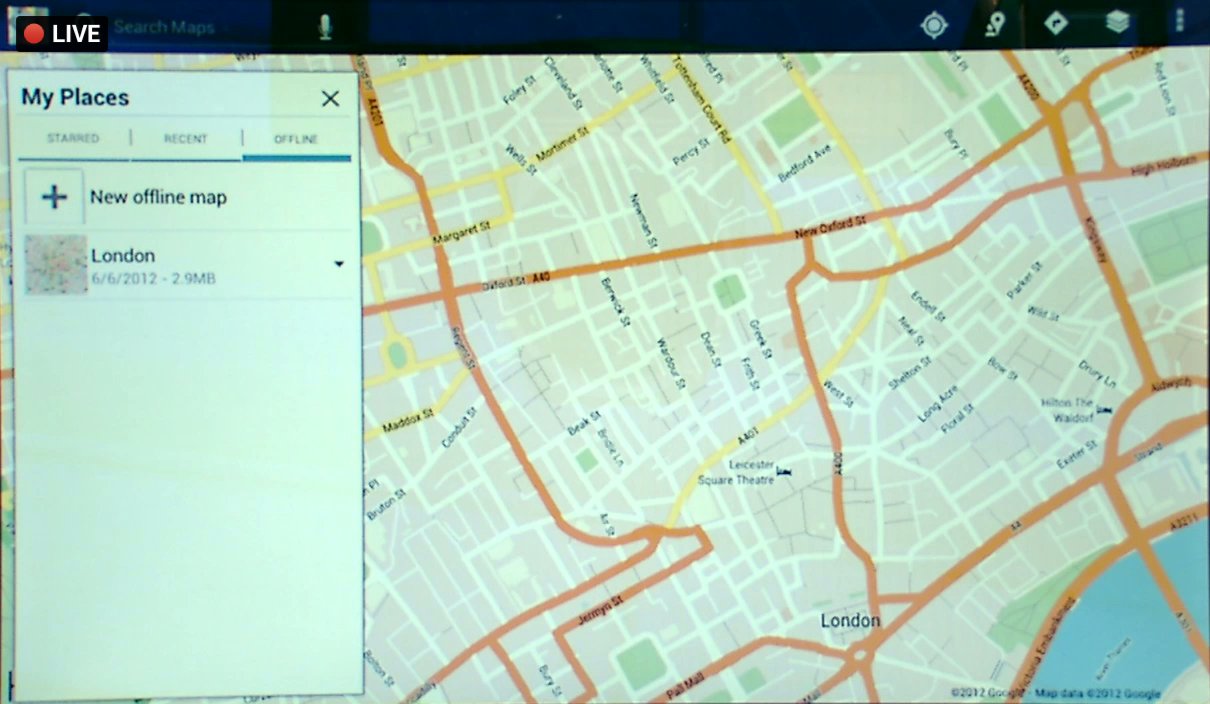Open directions with the diamond arrow icon
1210x704 pixels.
[1056, 24]
